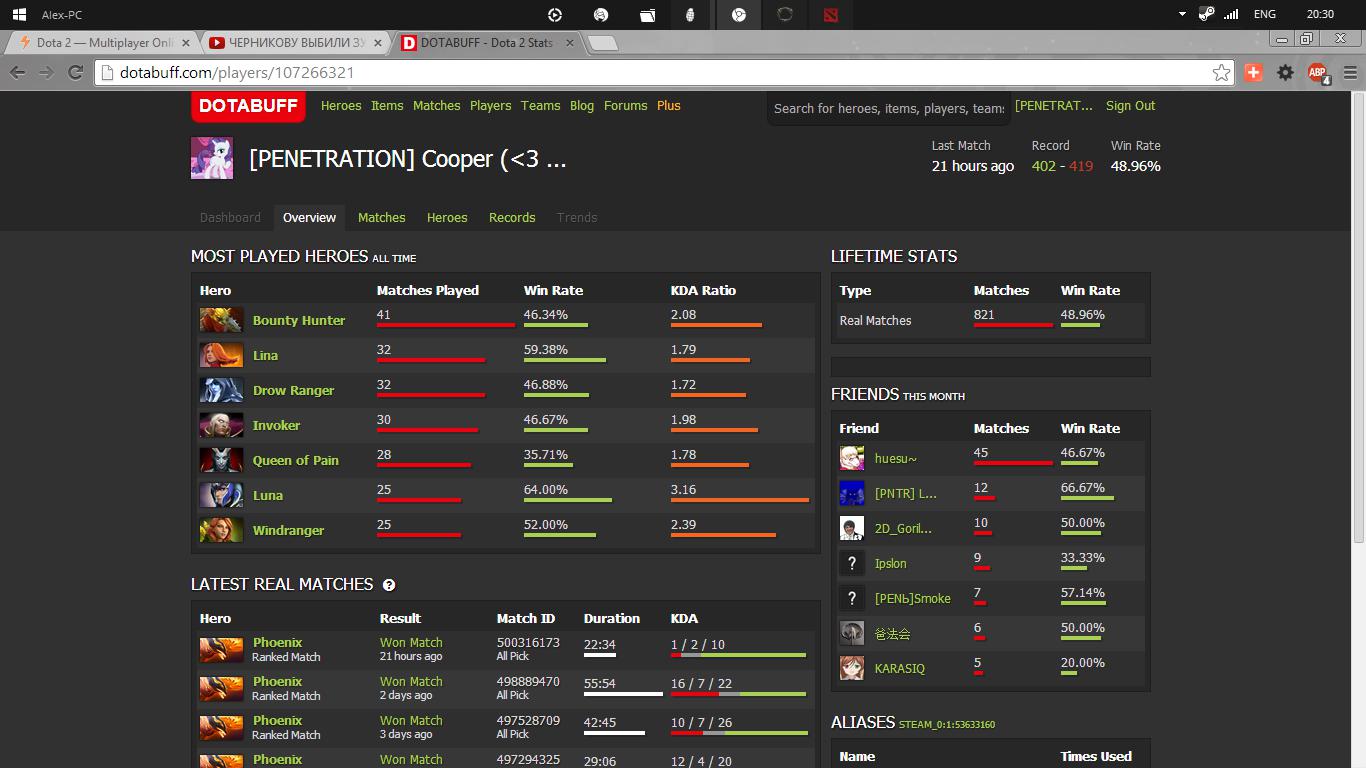Click the taskbar clock showing 20:30
Screen dimensions: 1366x768
pyautogui.click(x=1320, y=14)
